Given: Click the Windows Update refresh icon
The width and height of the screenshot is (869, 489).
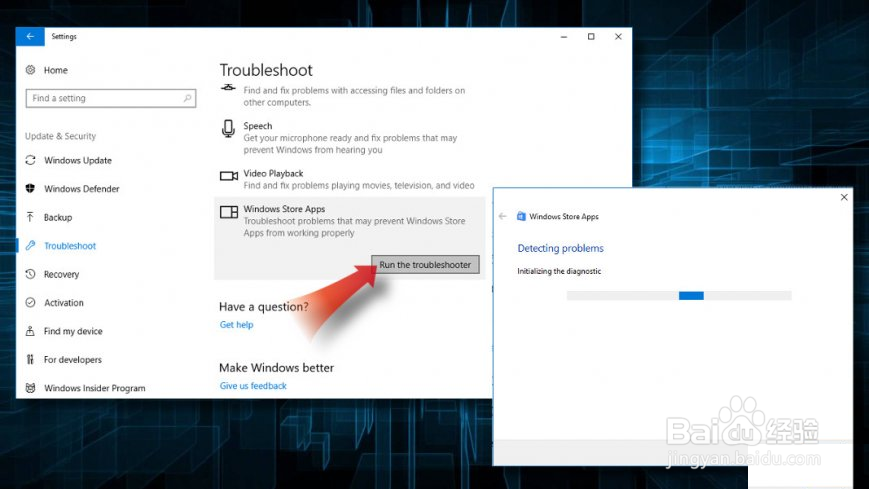Looking at the screenshot, I should click(x=30, y=160).
